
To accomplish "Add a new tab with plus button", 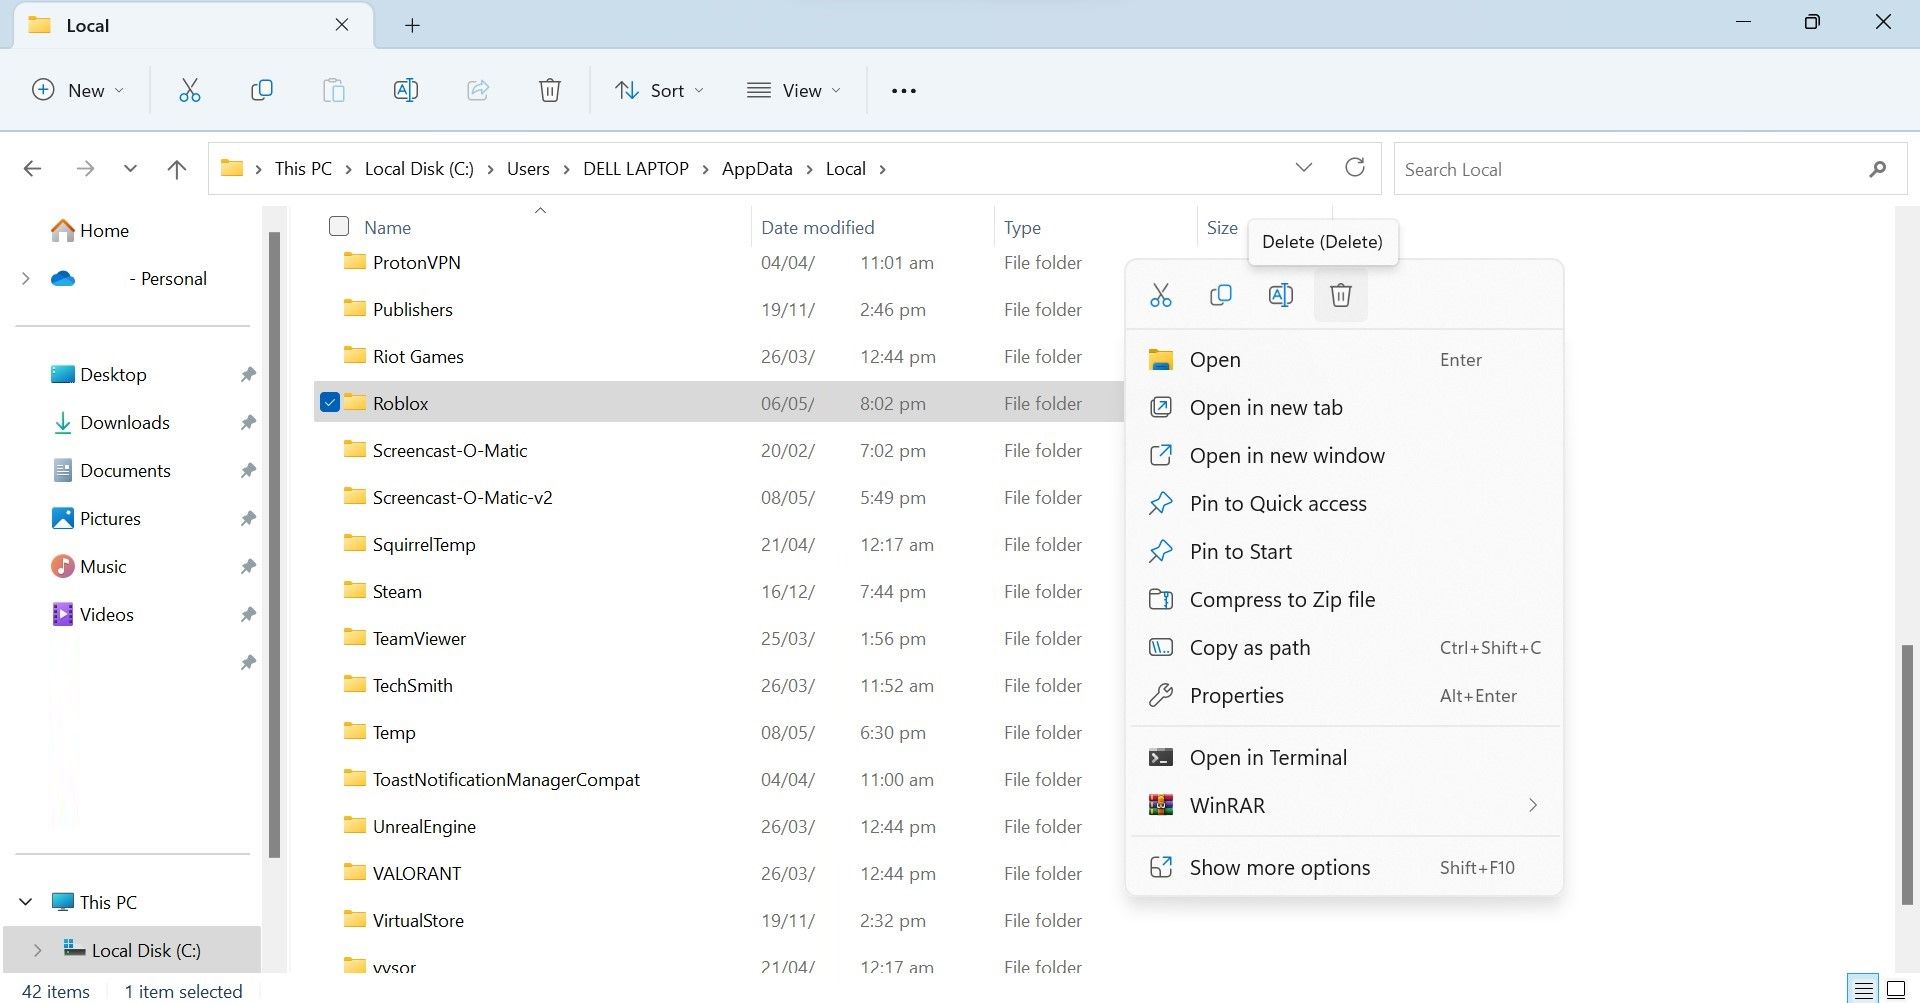I will pos(412,26).
